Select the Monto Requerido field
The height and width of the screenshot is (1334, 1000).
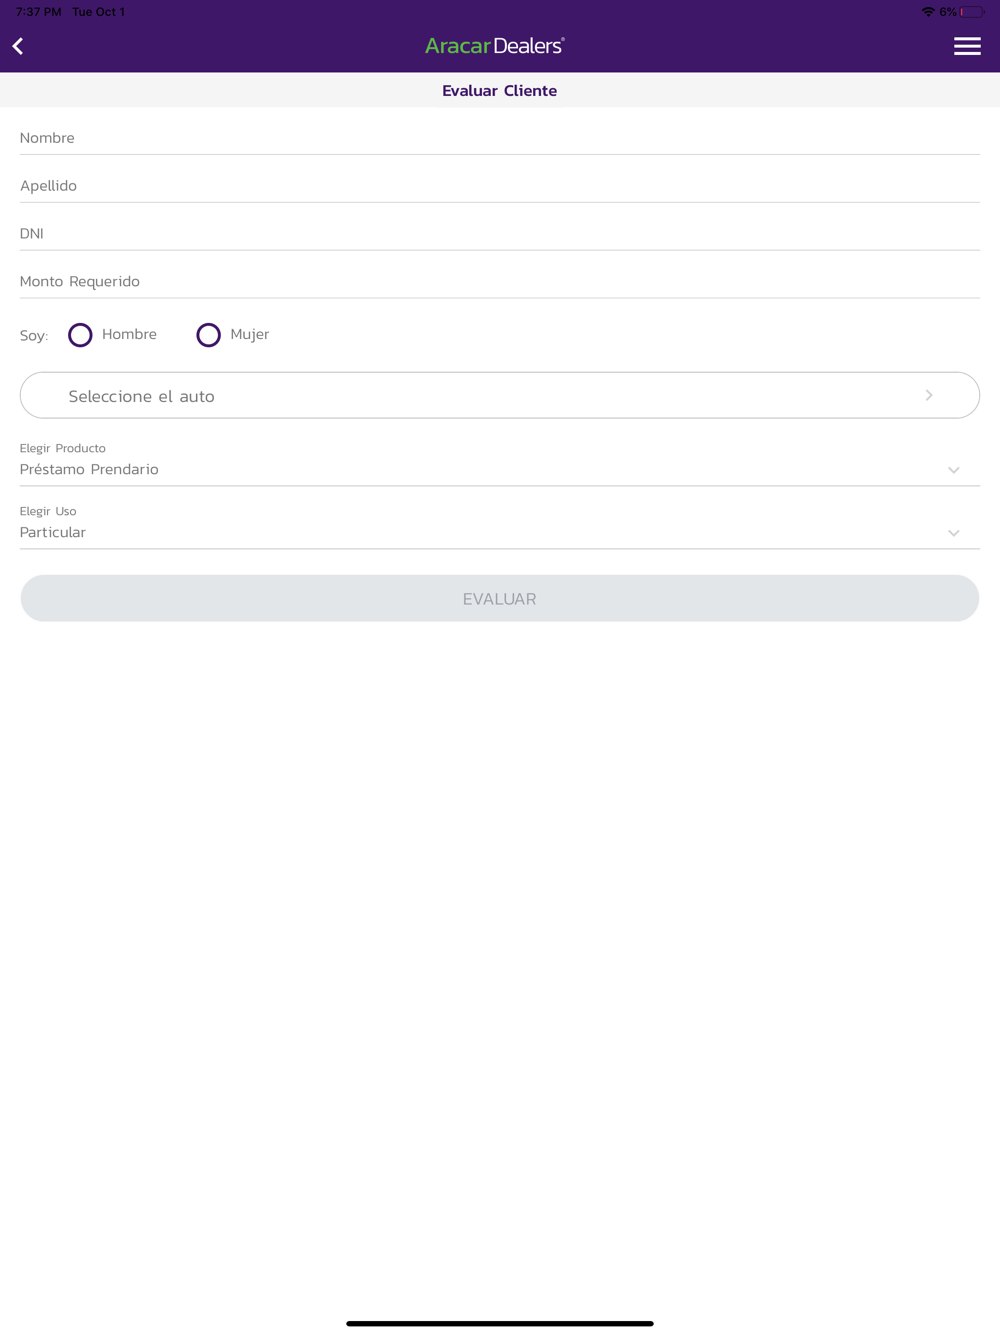click(499, 282)
